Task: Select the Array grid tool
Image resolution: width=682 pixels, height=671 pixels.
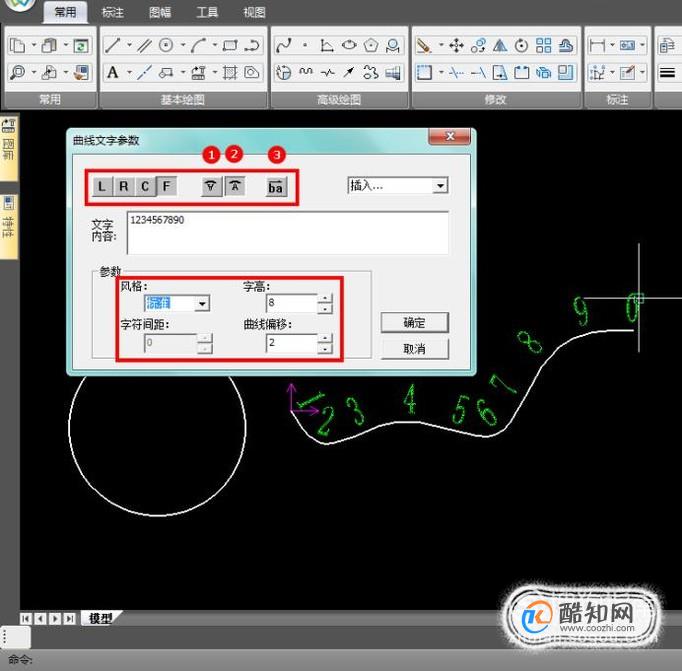Action: point(544,45)
